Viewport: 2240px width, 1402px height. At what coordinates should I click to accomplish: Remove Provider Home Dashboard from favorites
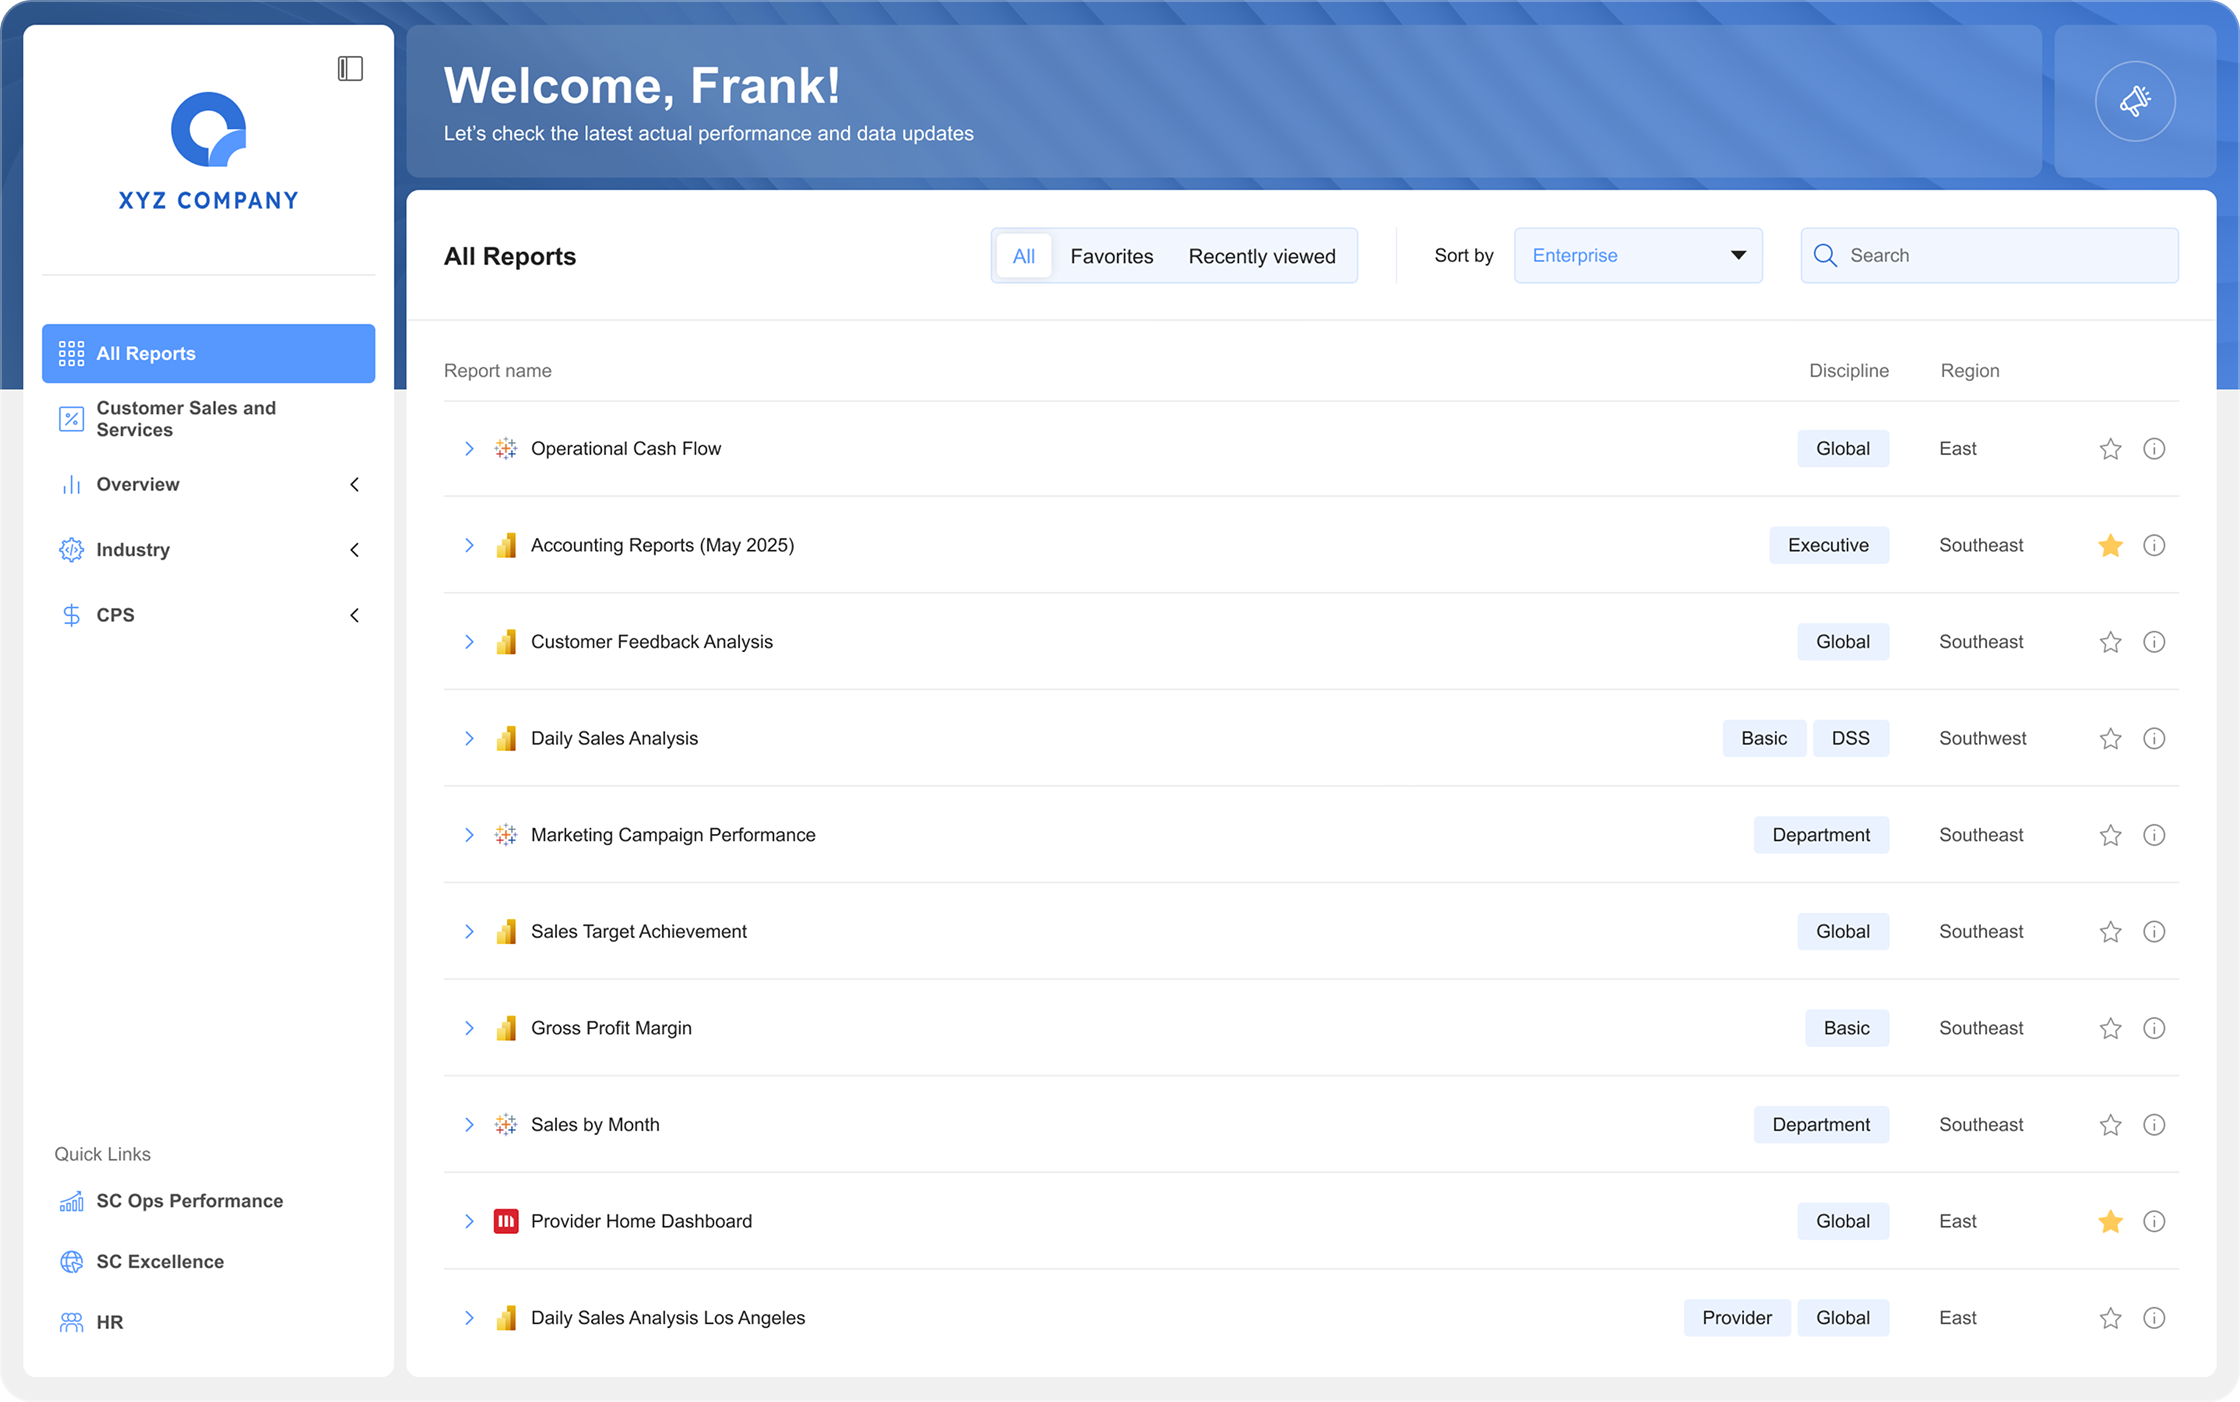(x=2110, y=1221)
